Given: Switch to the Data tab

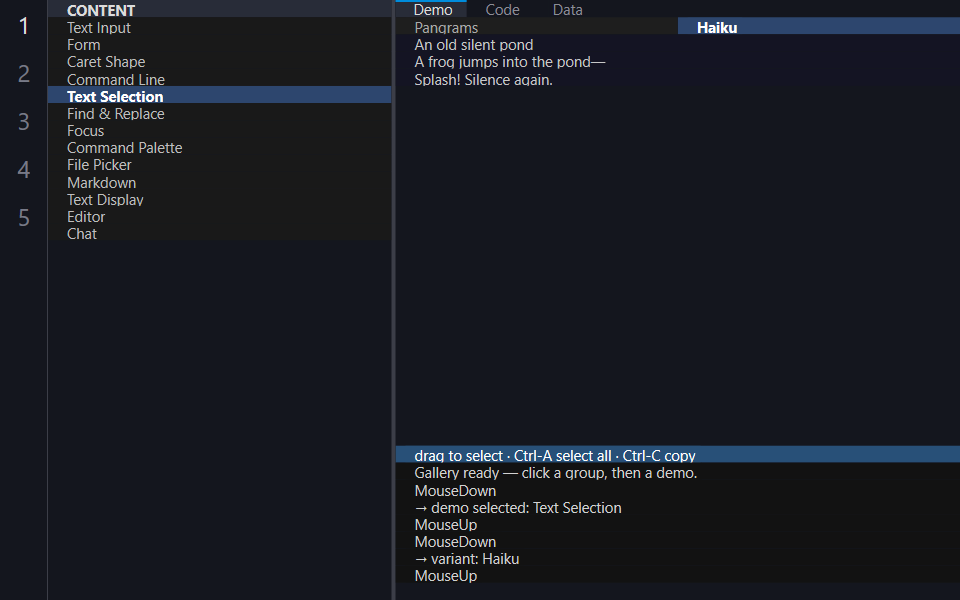Looking at the screenshot, I should (x=568, y=9).
